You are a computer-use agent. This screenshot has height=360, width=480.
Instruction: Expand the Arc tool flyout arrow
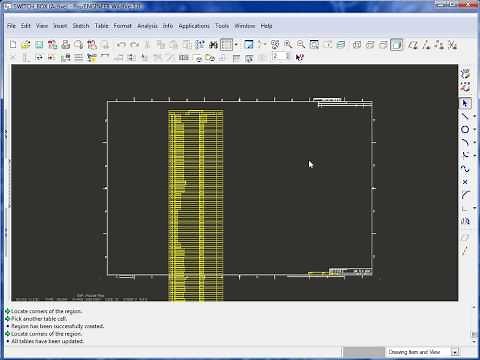click(475, 142)
